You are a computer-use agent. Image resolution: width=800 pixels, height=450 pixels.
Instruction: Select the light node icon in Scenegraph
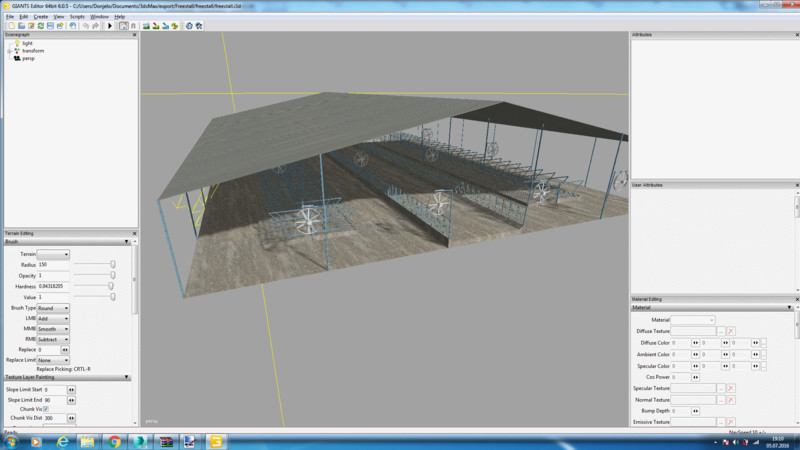click(x=16, y=44)
